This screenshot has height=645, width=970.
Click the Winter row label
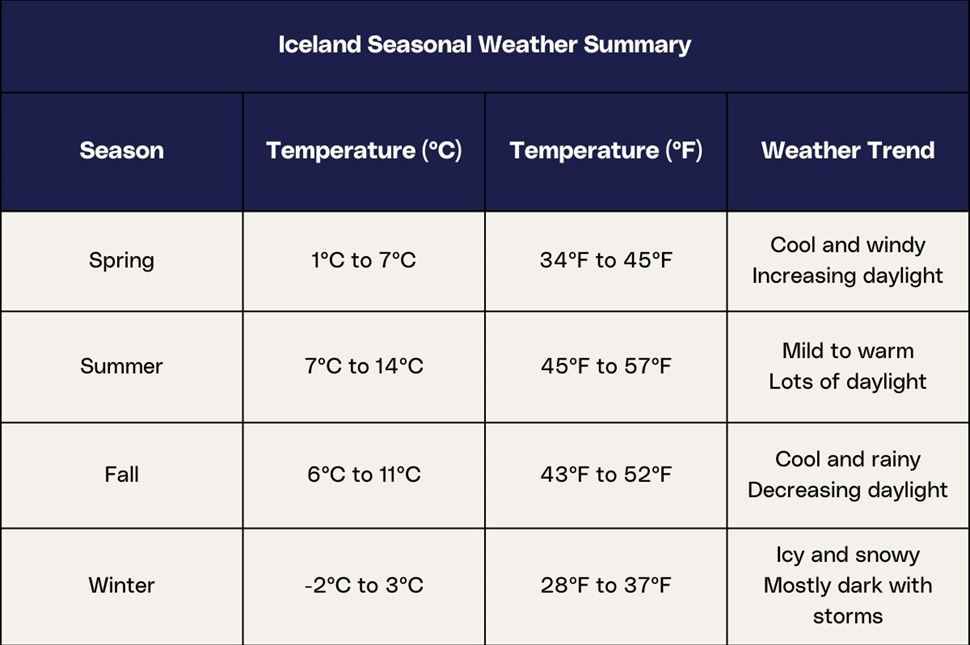point(121,585)
